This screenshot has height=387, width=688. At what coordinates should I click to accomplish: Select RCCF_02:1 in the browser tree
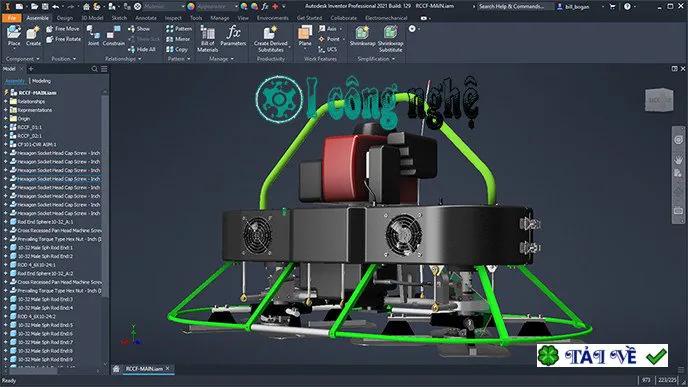[x=30, y=136]
